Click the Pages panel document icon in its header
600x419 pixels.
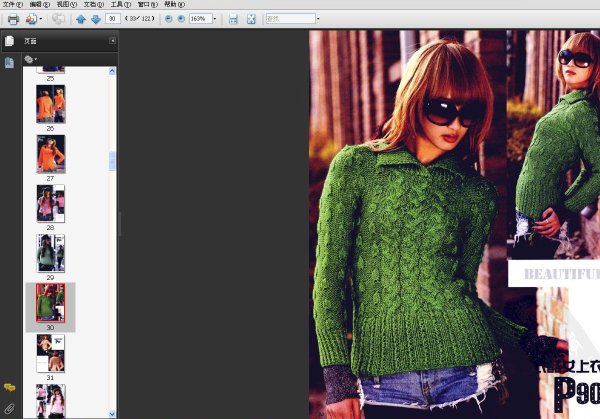[x=10, y=41]
